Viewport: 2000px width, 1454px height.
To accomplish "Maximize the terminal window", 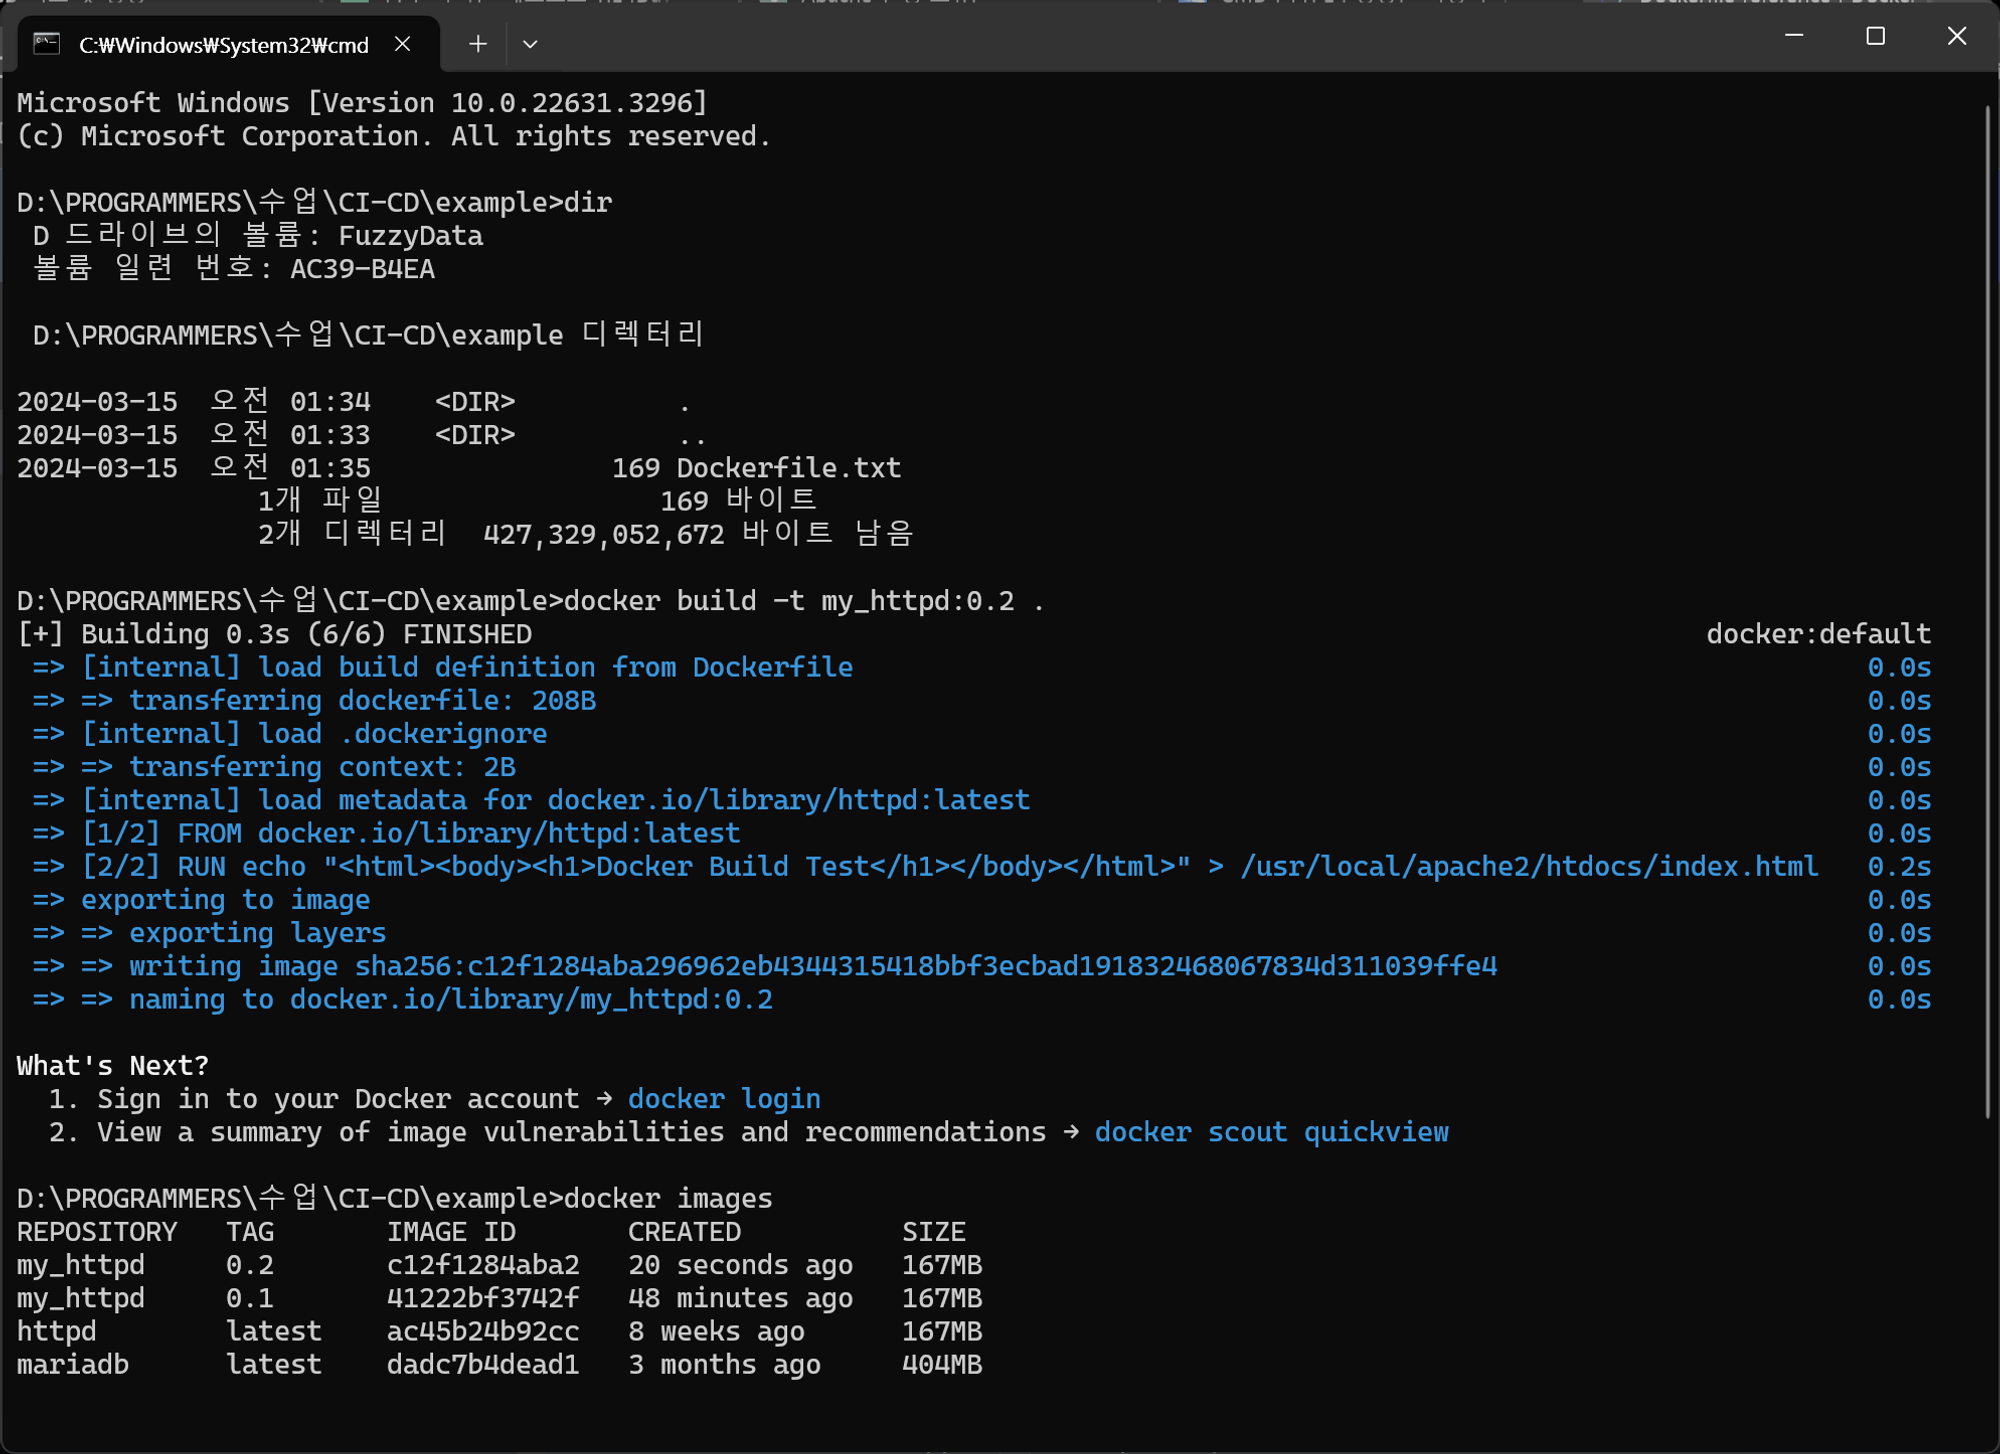I will (x=1876, y=36).
